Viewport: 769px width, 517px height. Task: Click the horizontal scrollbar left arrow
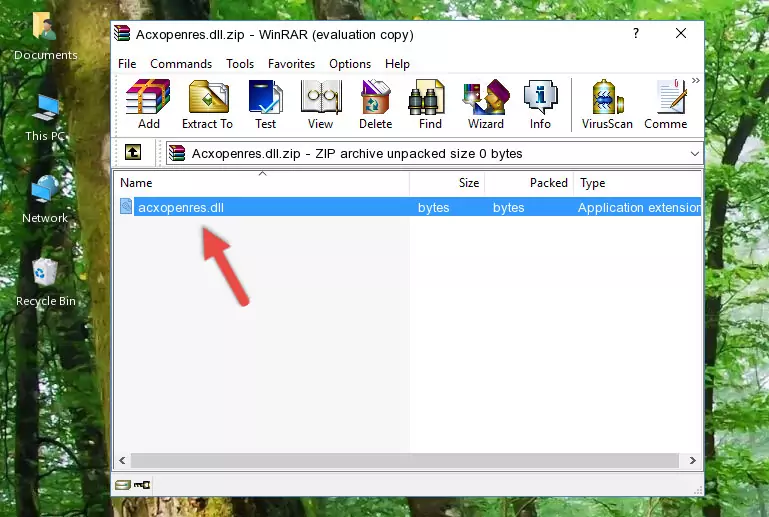point(123,461)
